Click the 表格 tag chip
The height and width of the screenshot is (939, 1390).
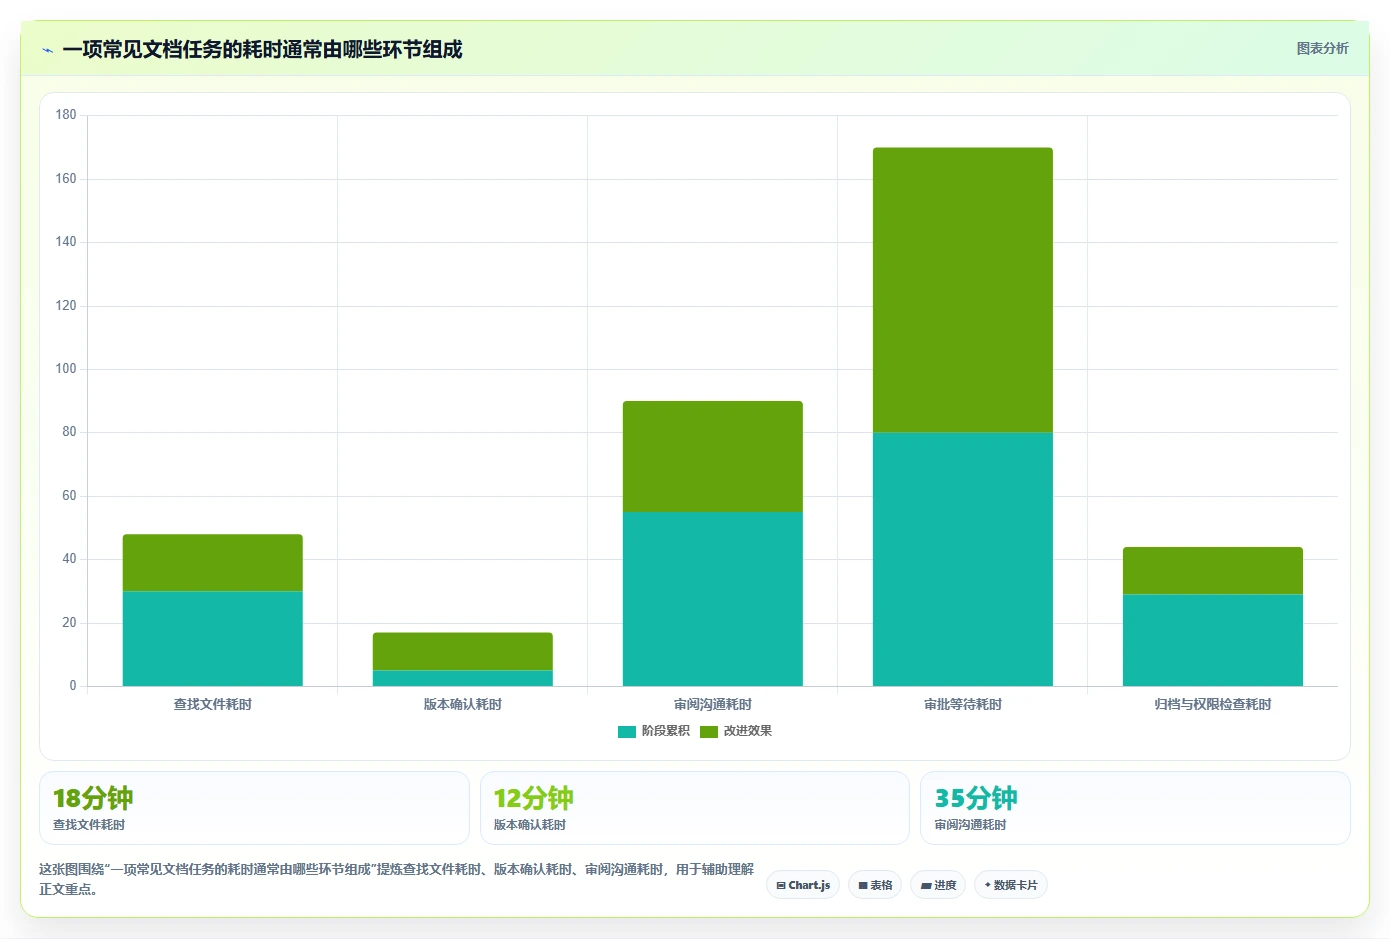(875, 885)
